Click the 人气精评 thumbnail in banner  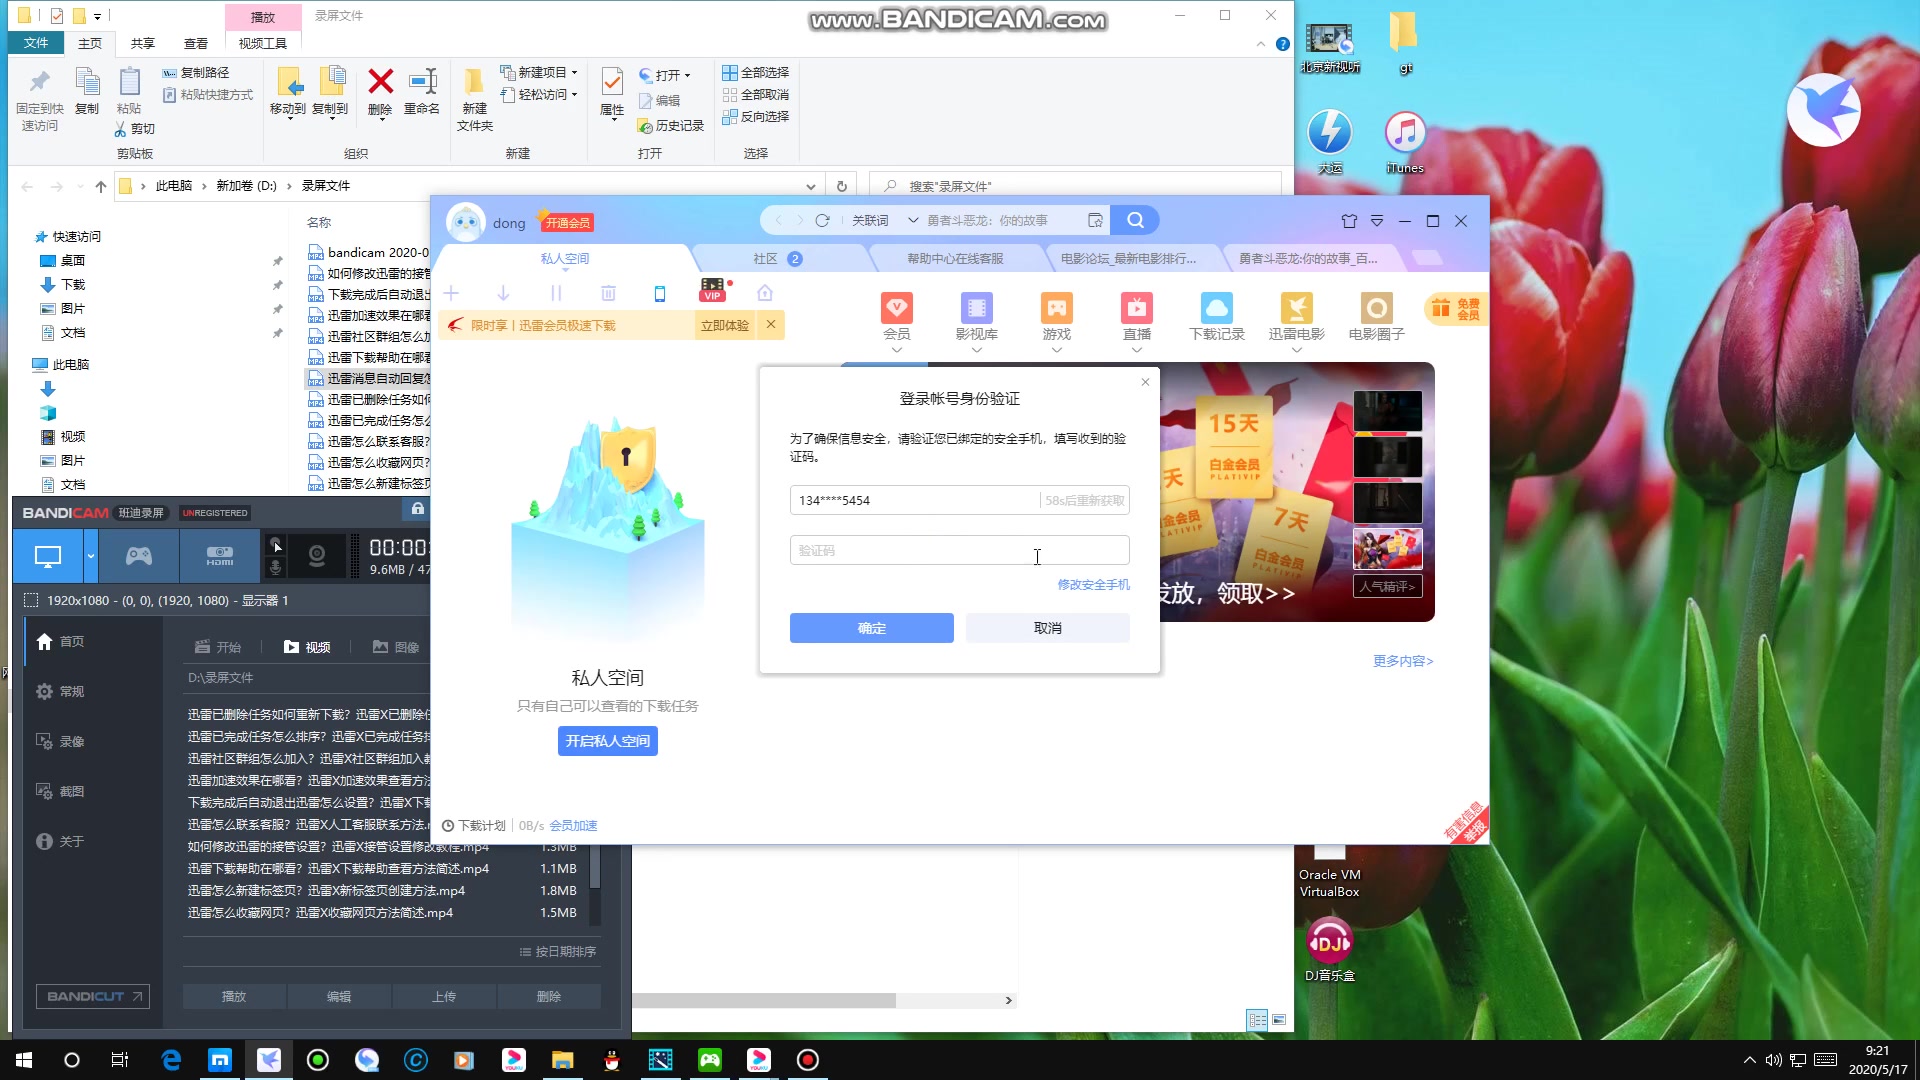tap(1388, 587)
